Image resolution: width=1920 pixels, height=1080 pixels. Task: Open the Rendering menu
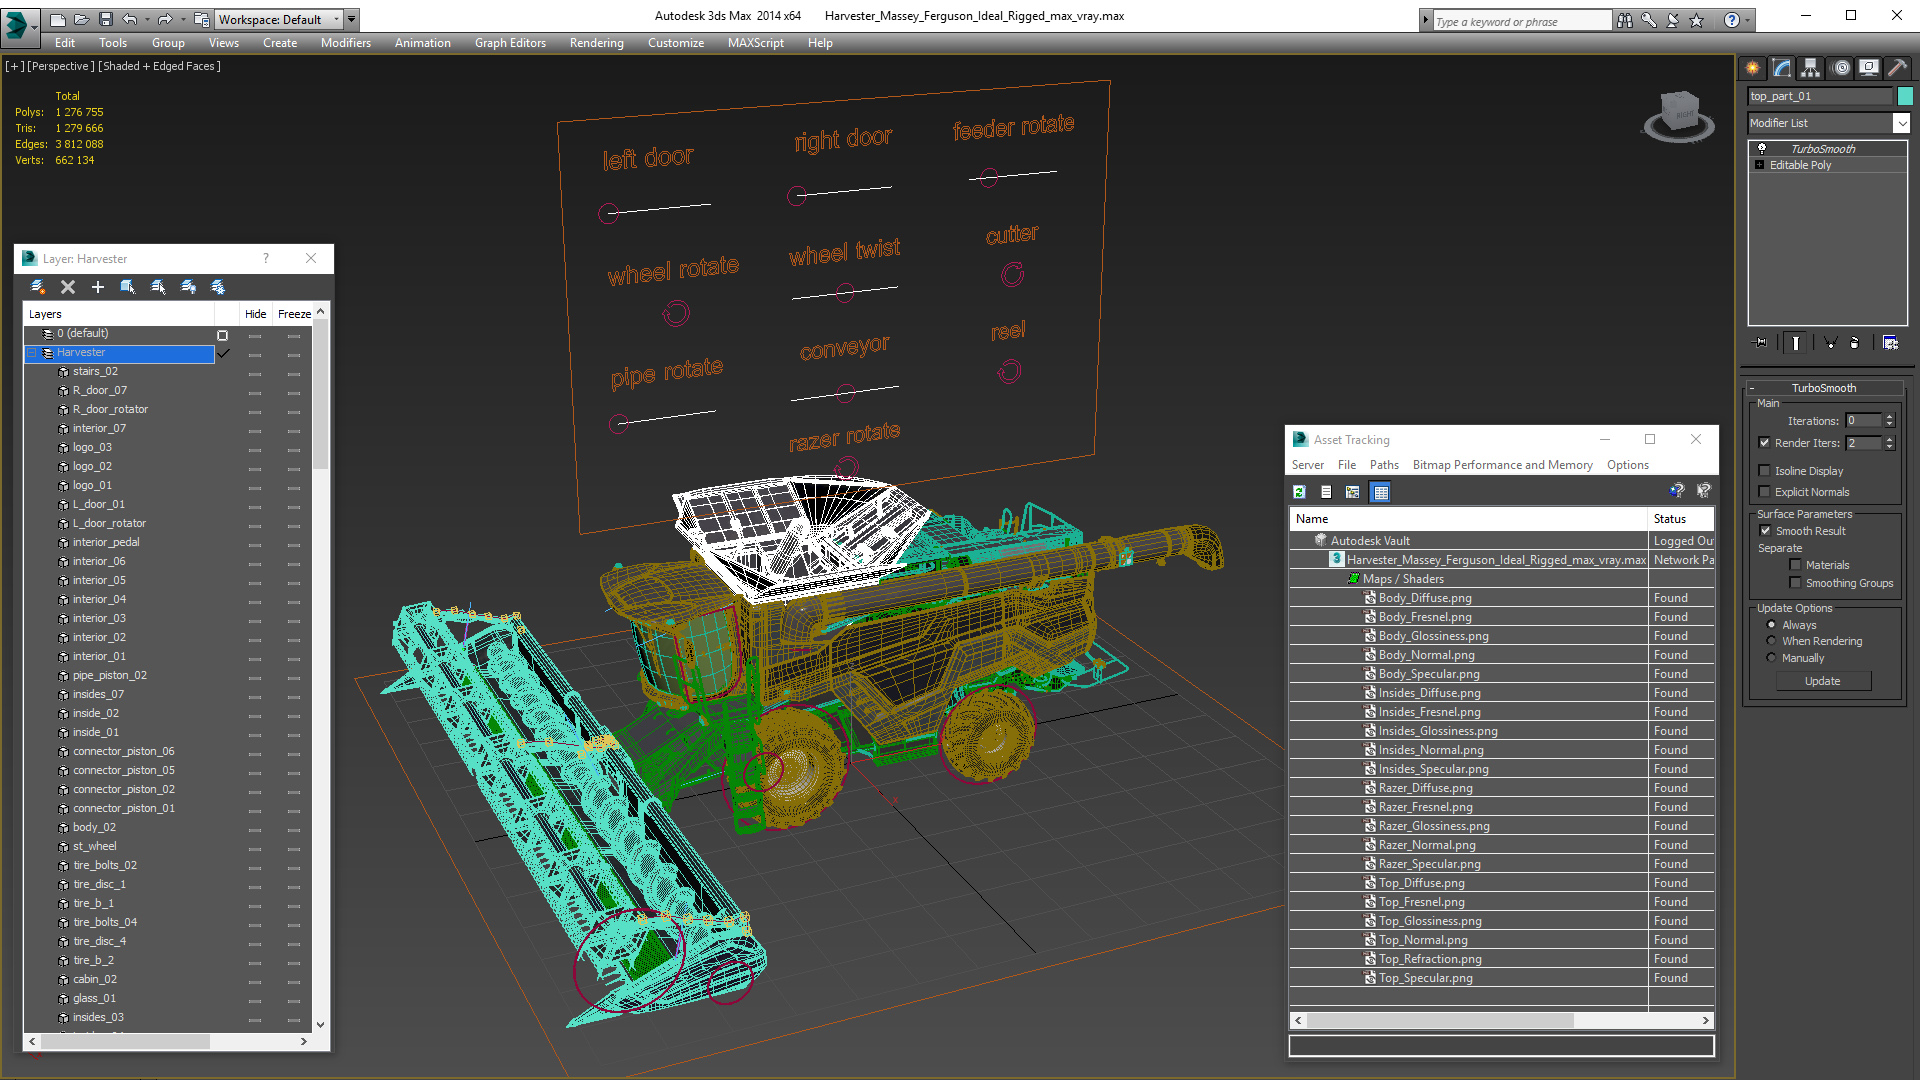(x=597, y=43)
